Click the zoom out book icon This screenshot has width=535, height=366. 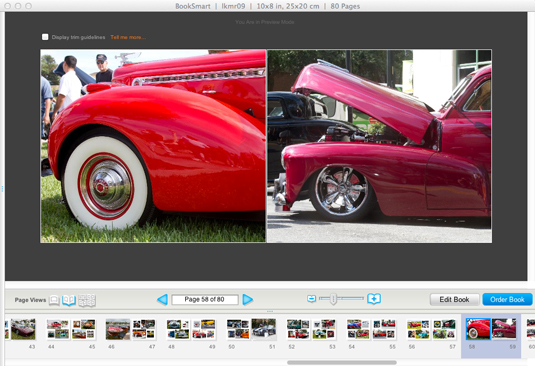tap(311, 299)
